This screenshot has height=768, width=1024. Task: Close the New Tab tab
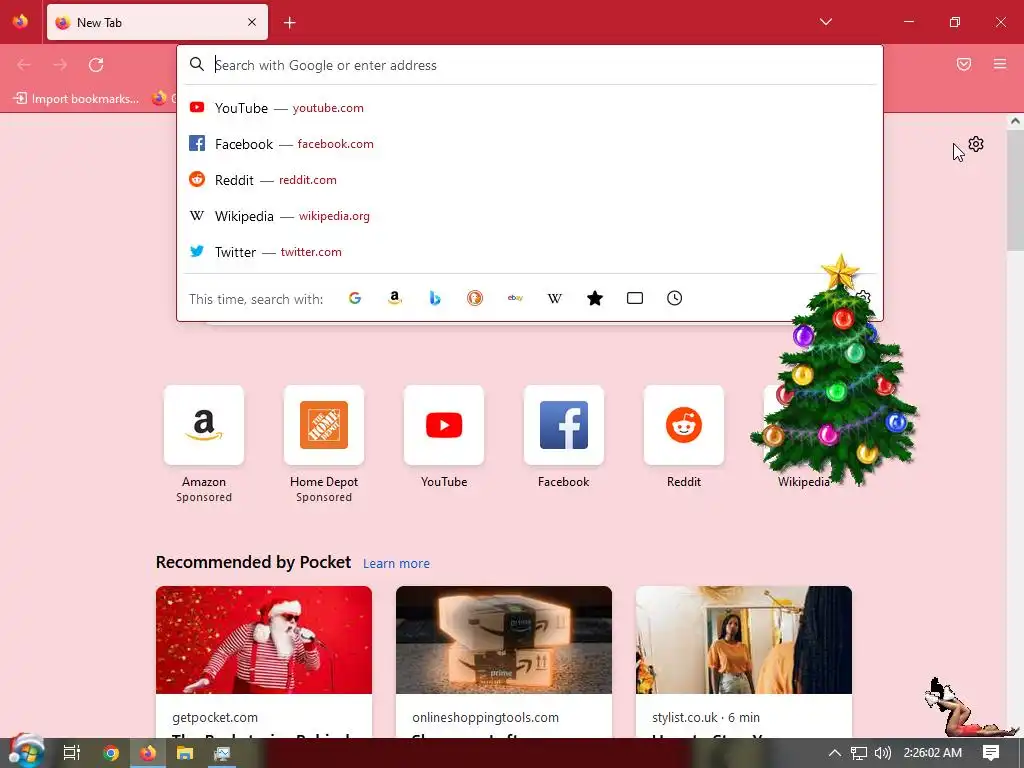(x=252, y=22)
